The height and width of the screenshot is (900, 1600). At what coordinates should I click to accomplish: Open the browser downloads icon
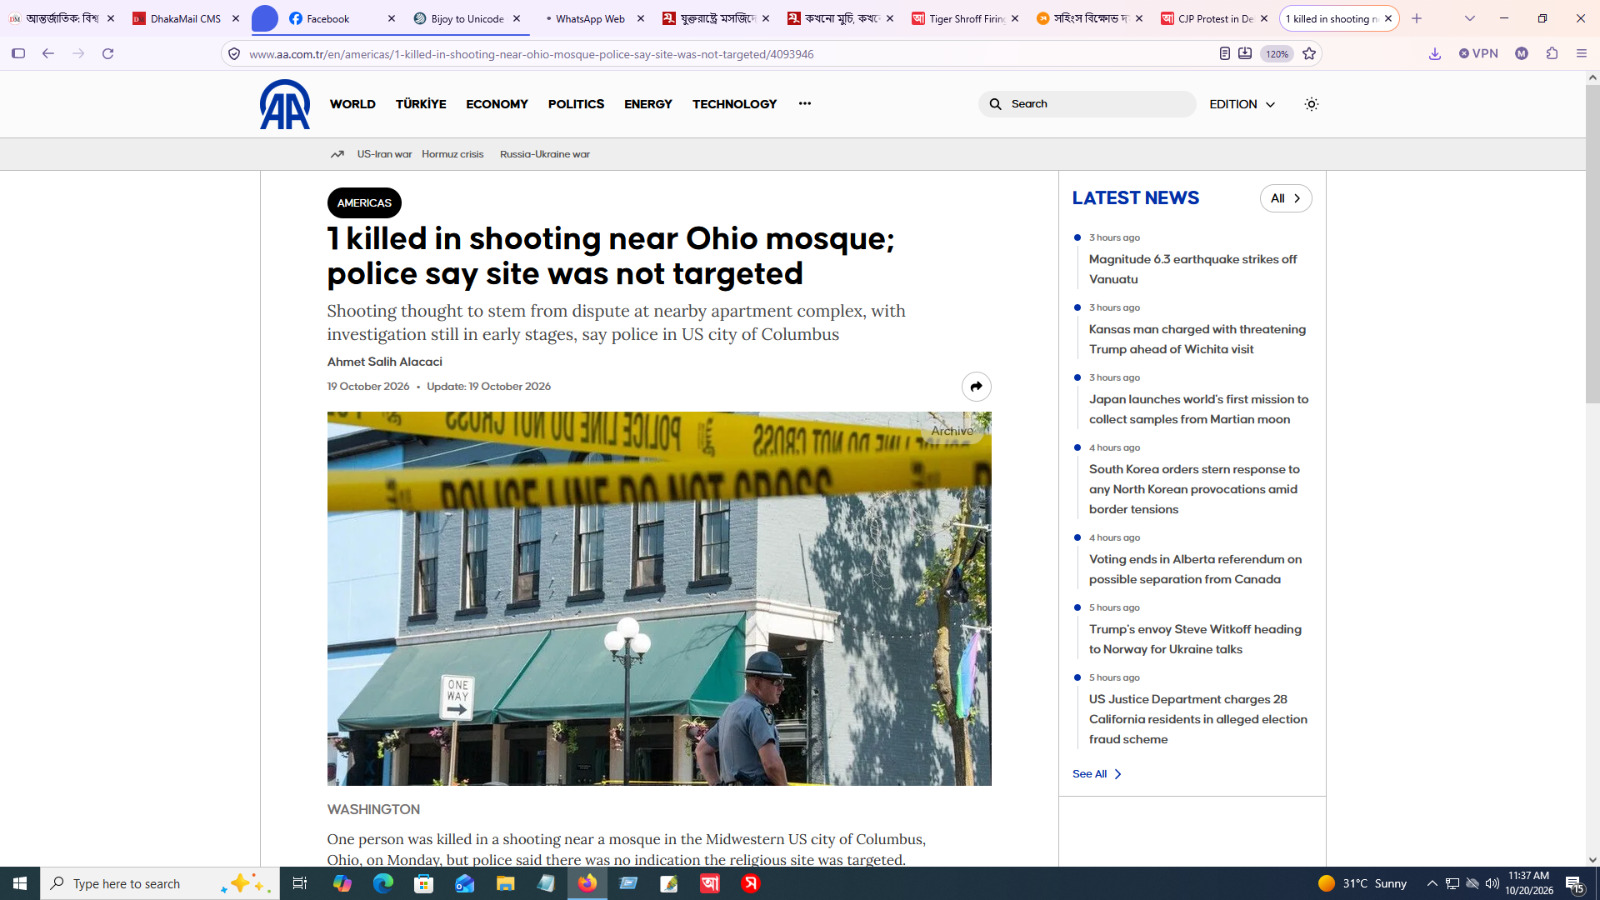(x=1435, y=54)
